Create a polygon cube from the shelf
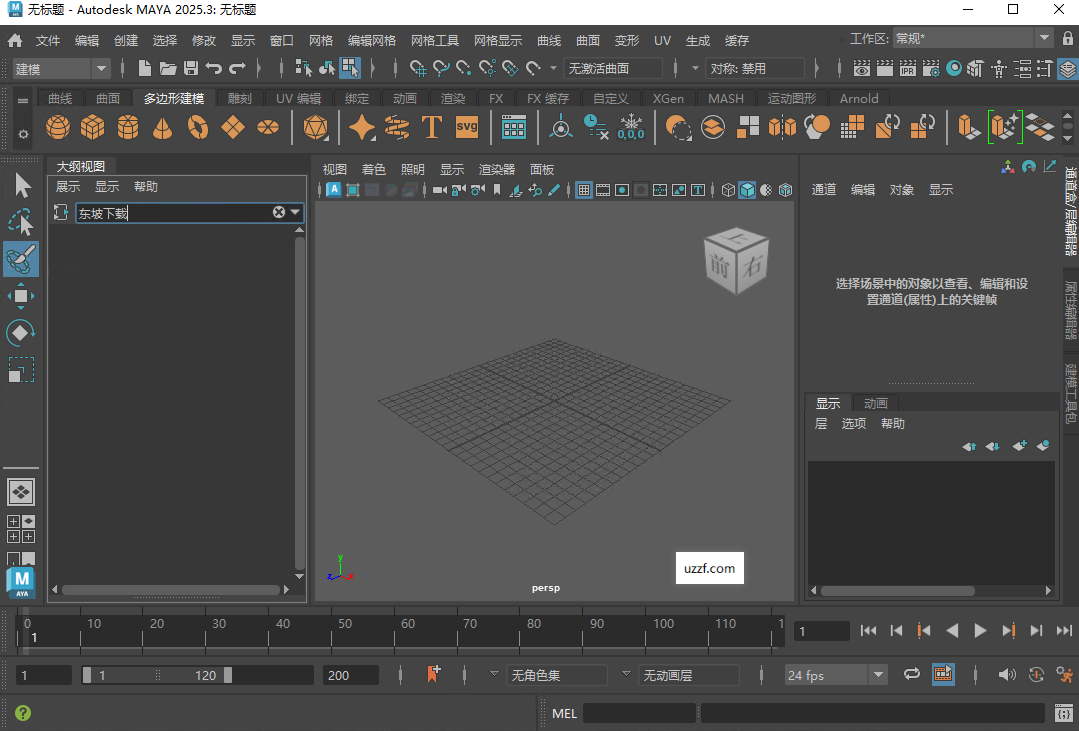The image size is (1079, 731). (x=92, y=127)
